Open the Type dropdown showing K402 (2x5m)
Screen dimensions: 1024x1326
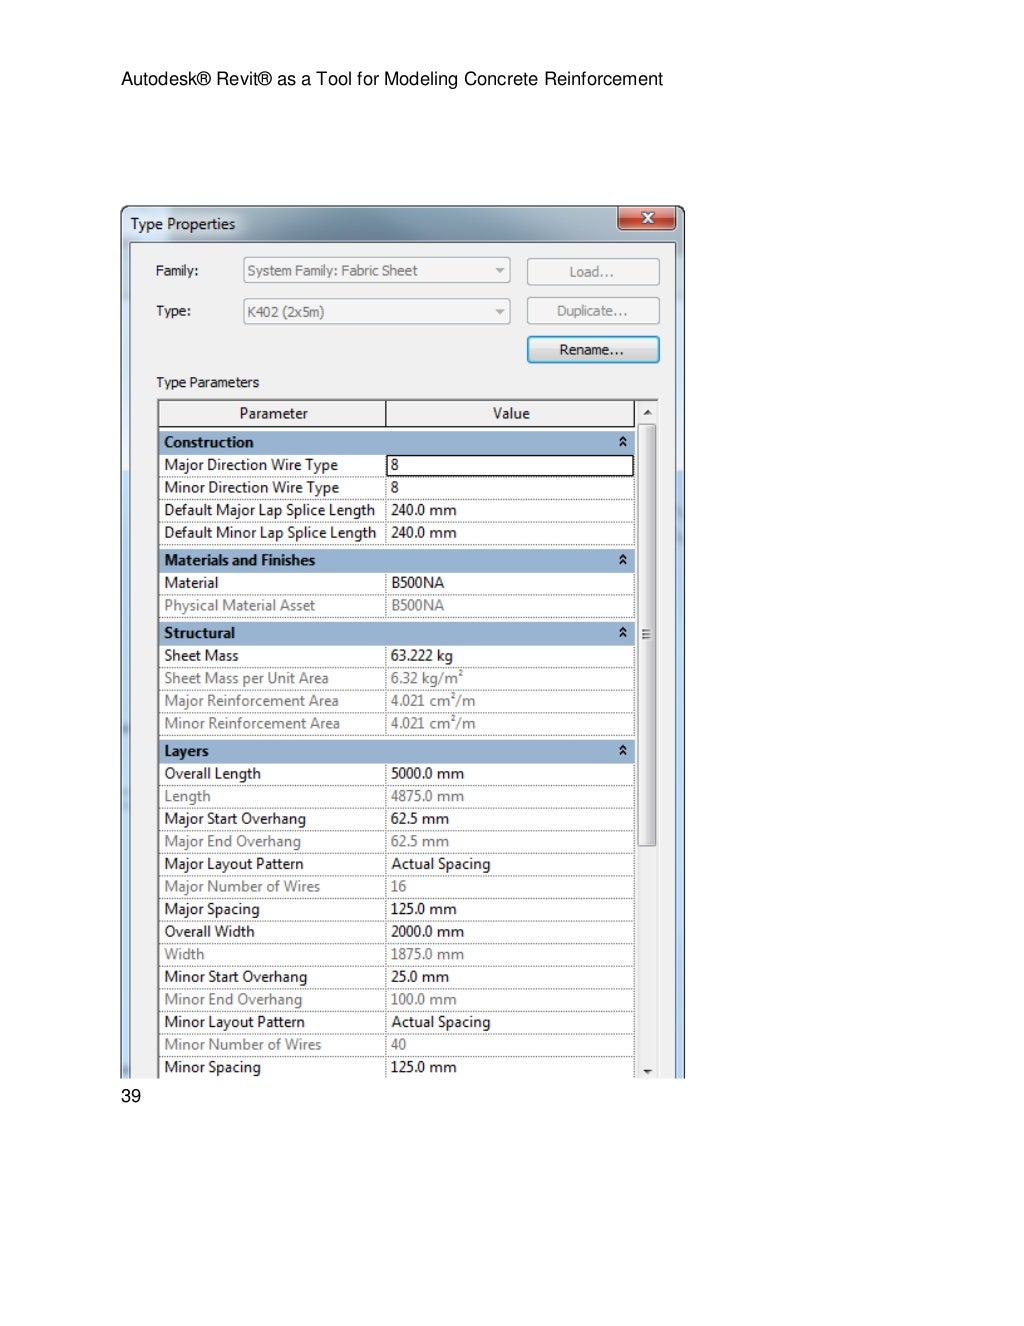pos(499,312)
